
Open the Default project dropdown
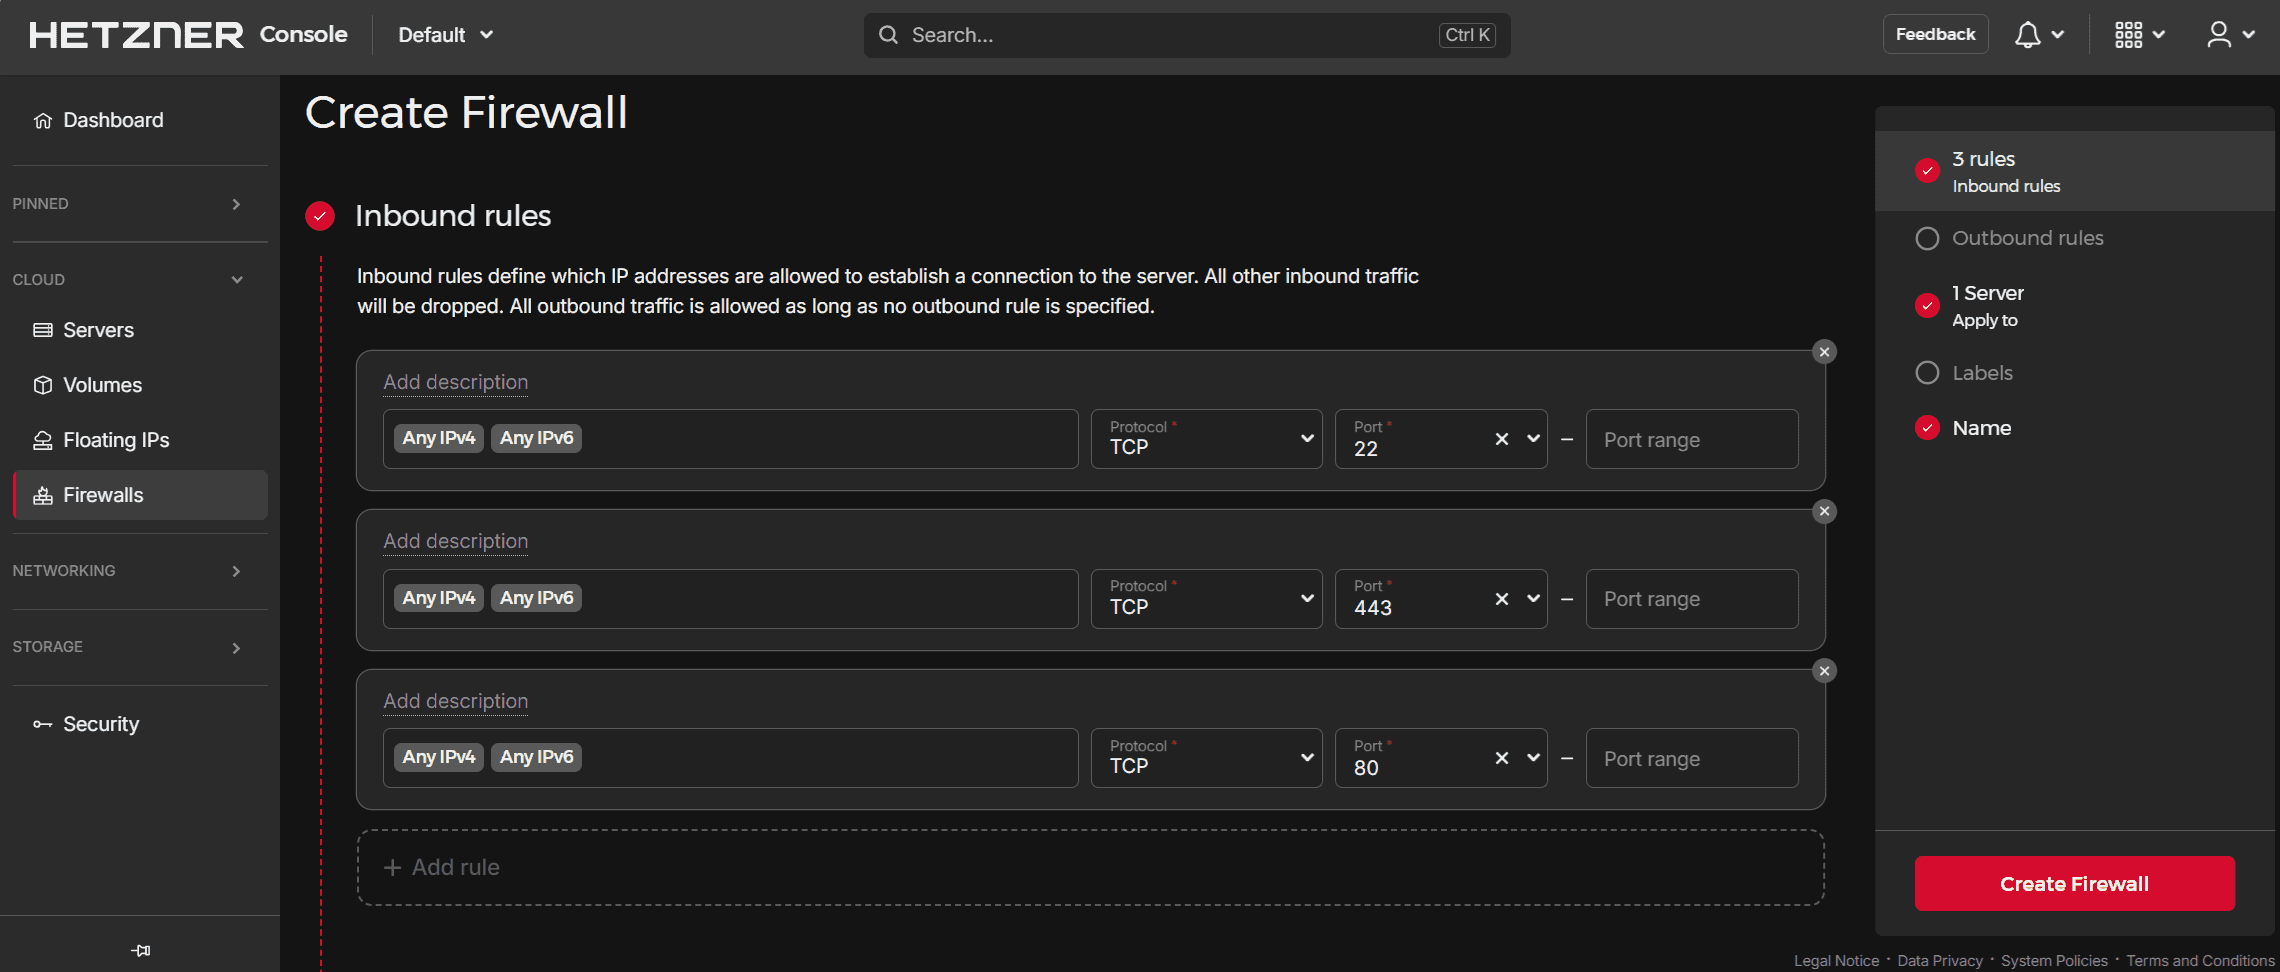pos(446,35)
